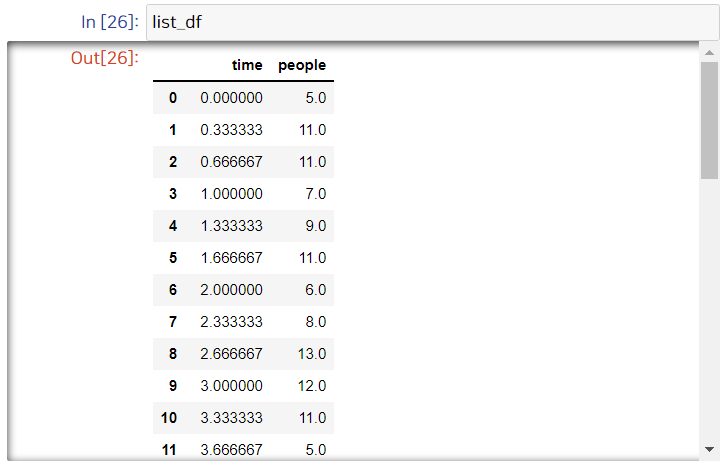Click the row index label 0

coord(173,98)
